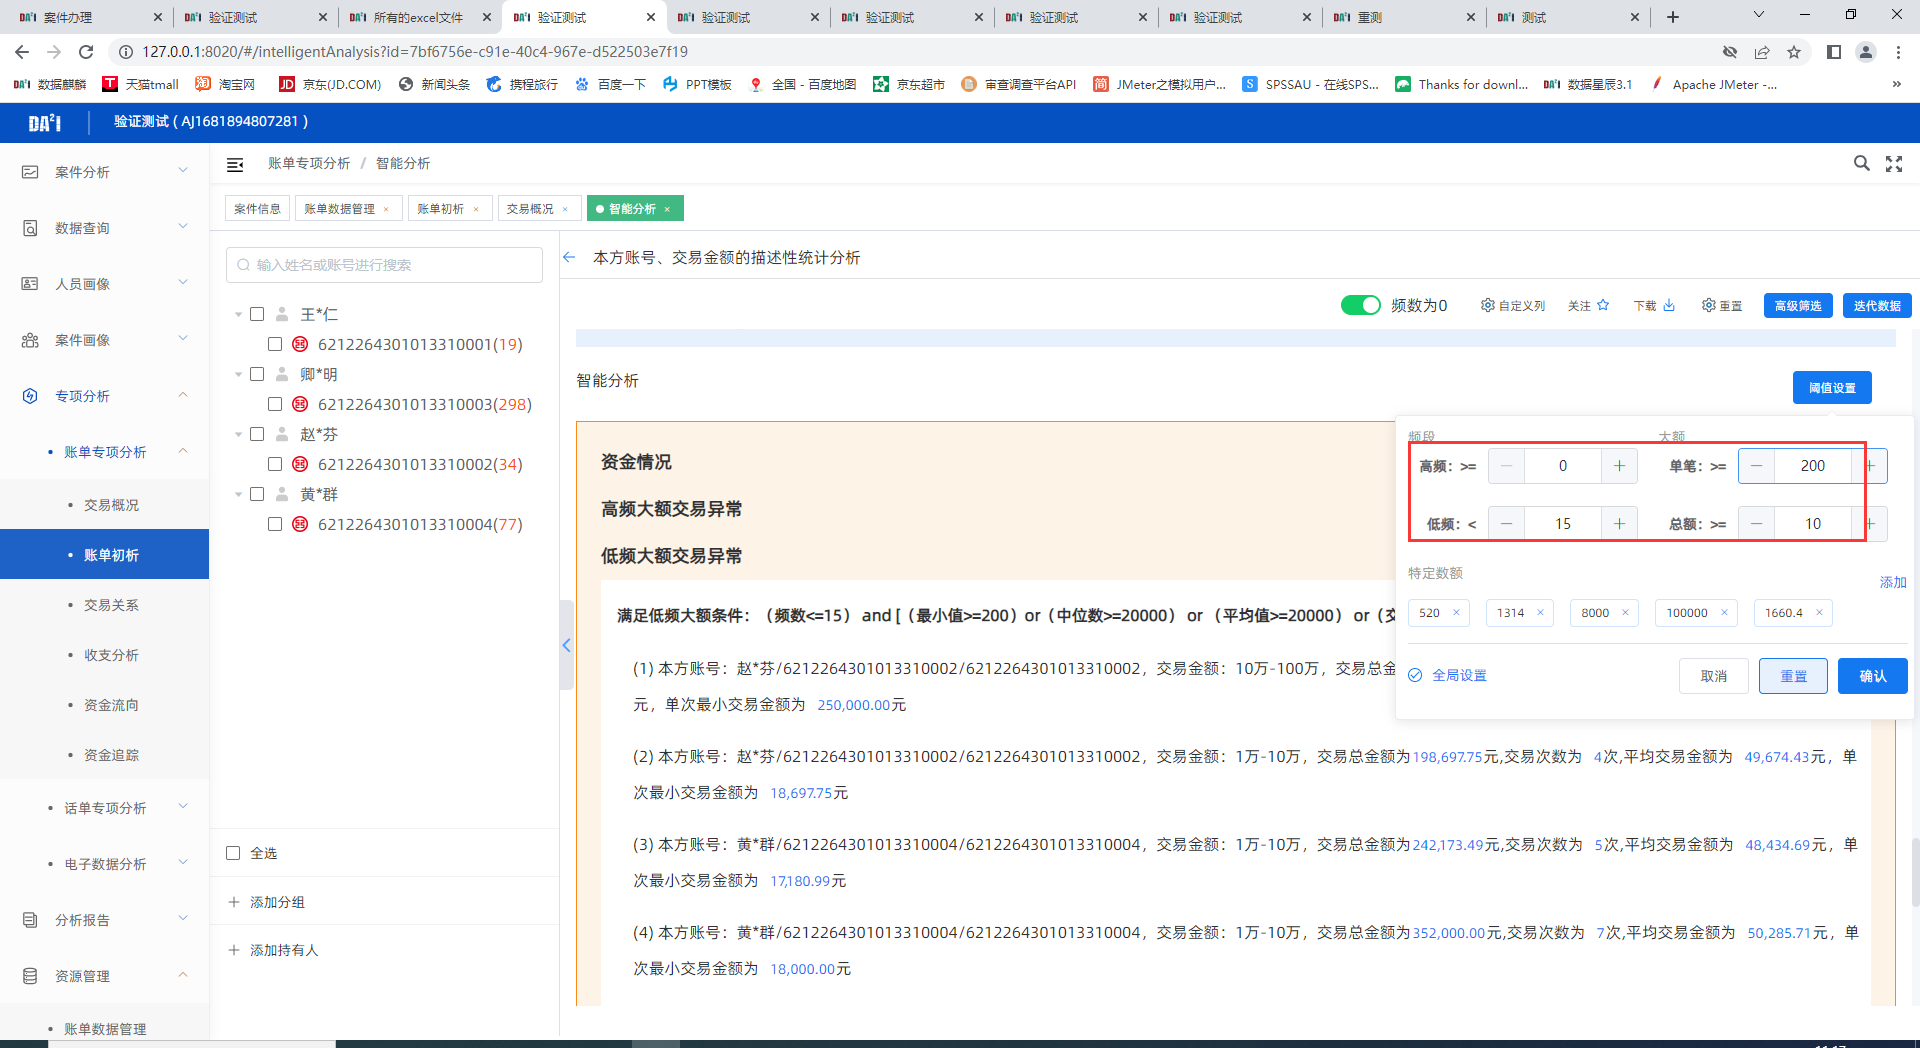Click 确认 in the threshold panel
The image size is (1920, 1048).
coord(1872,676)
